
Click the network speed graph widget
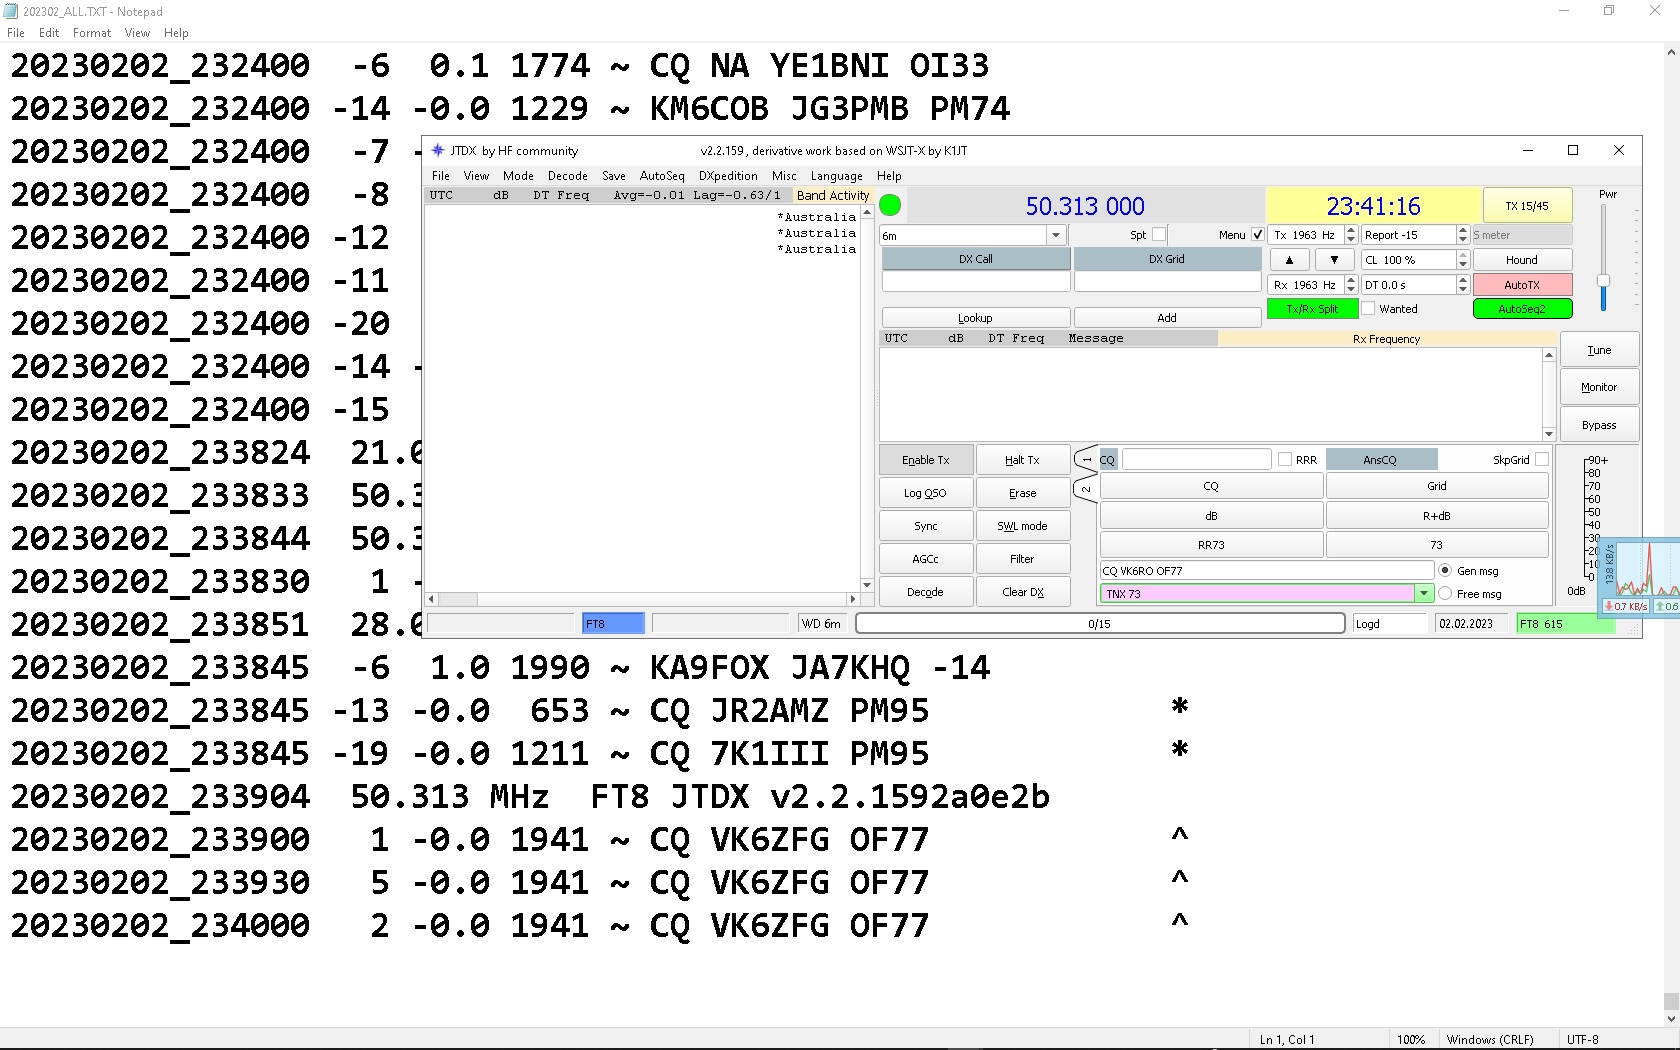[x=1640, y=577]
